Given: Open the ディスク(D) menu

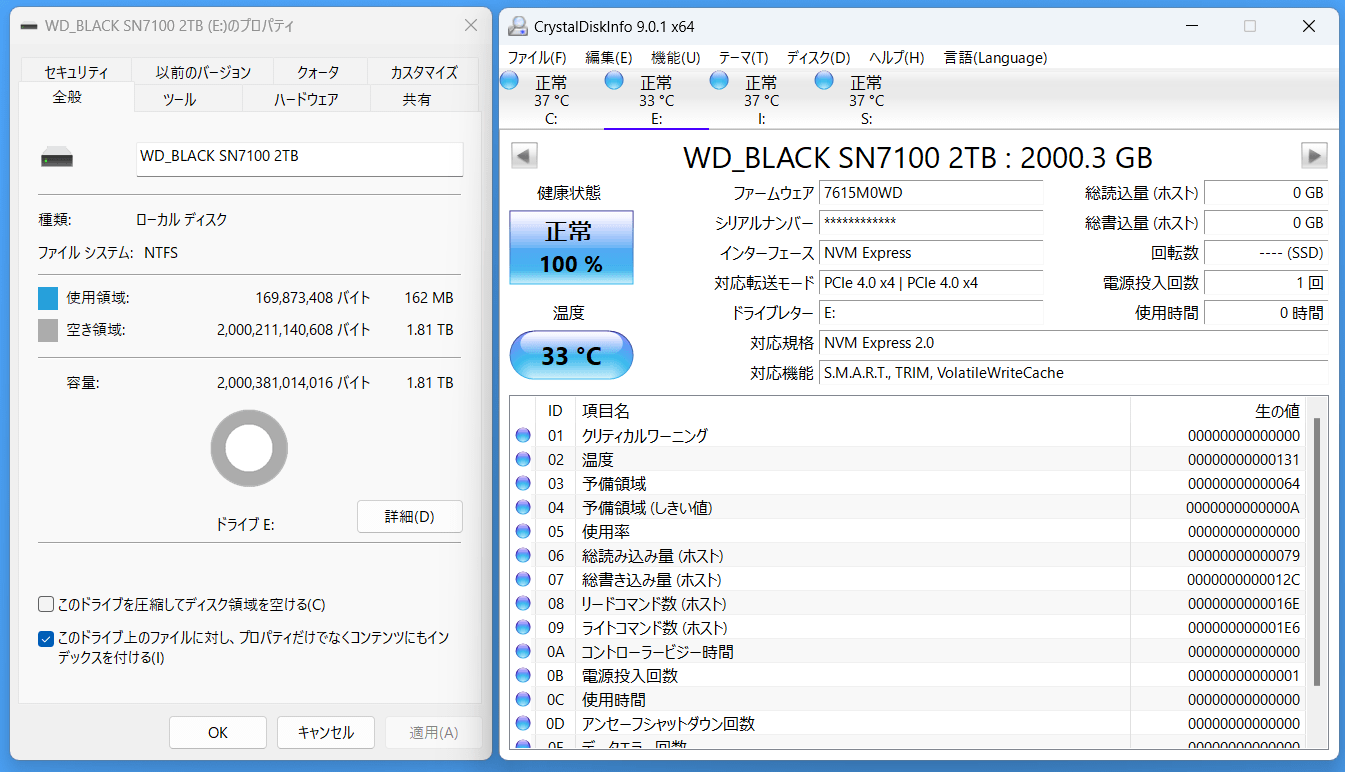Looking at the screenshot, I should pos(818,58).
